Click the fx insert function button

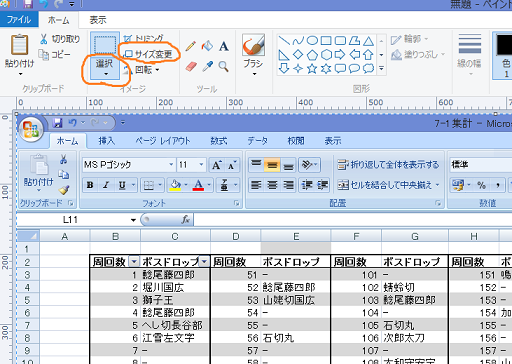[x=185, y=219]
